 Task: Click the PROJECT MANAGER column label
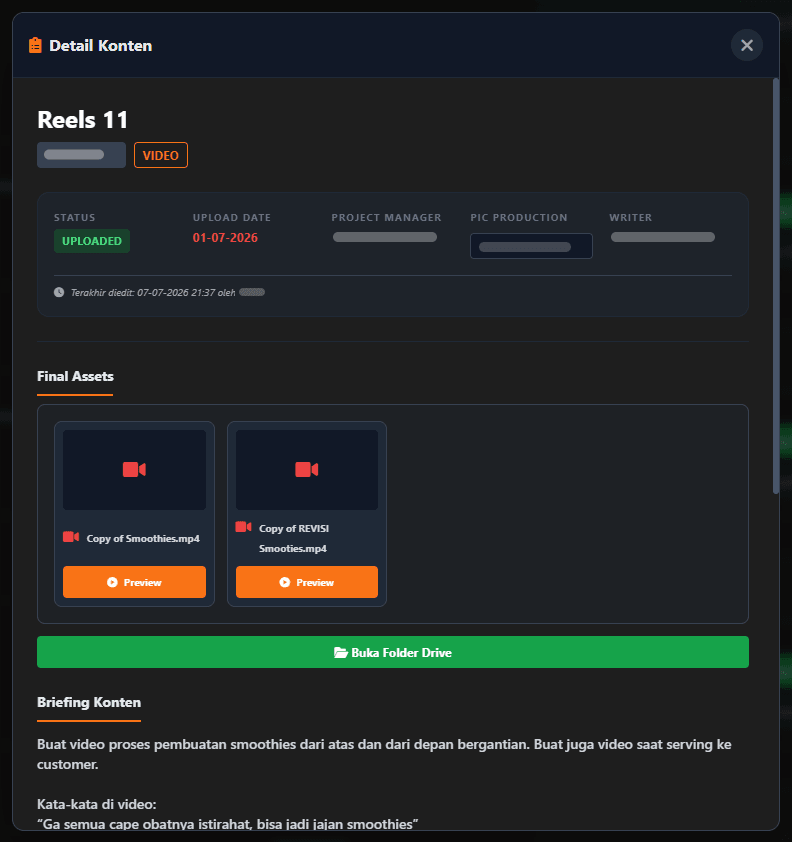pos(386,217)
